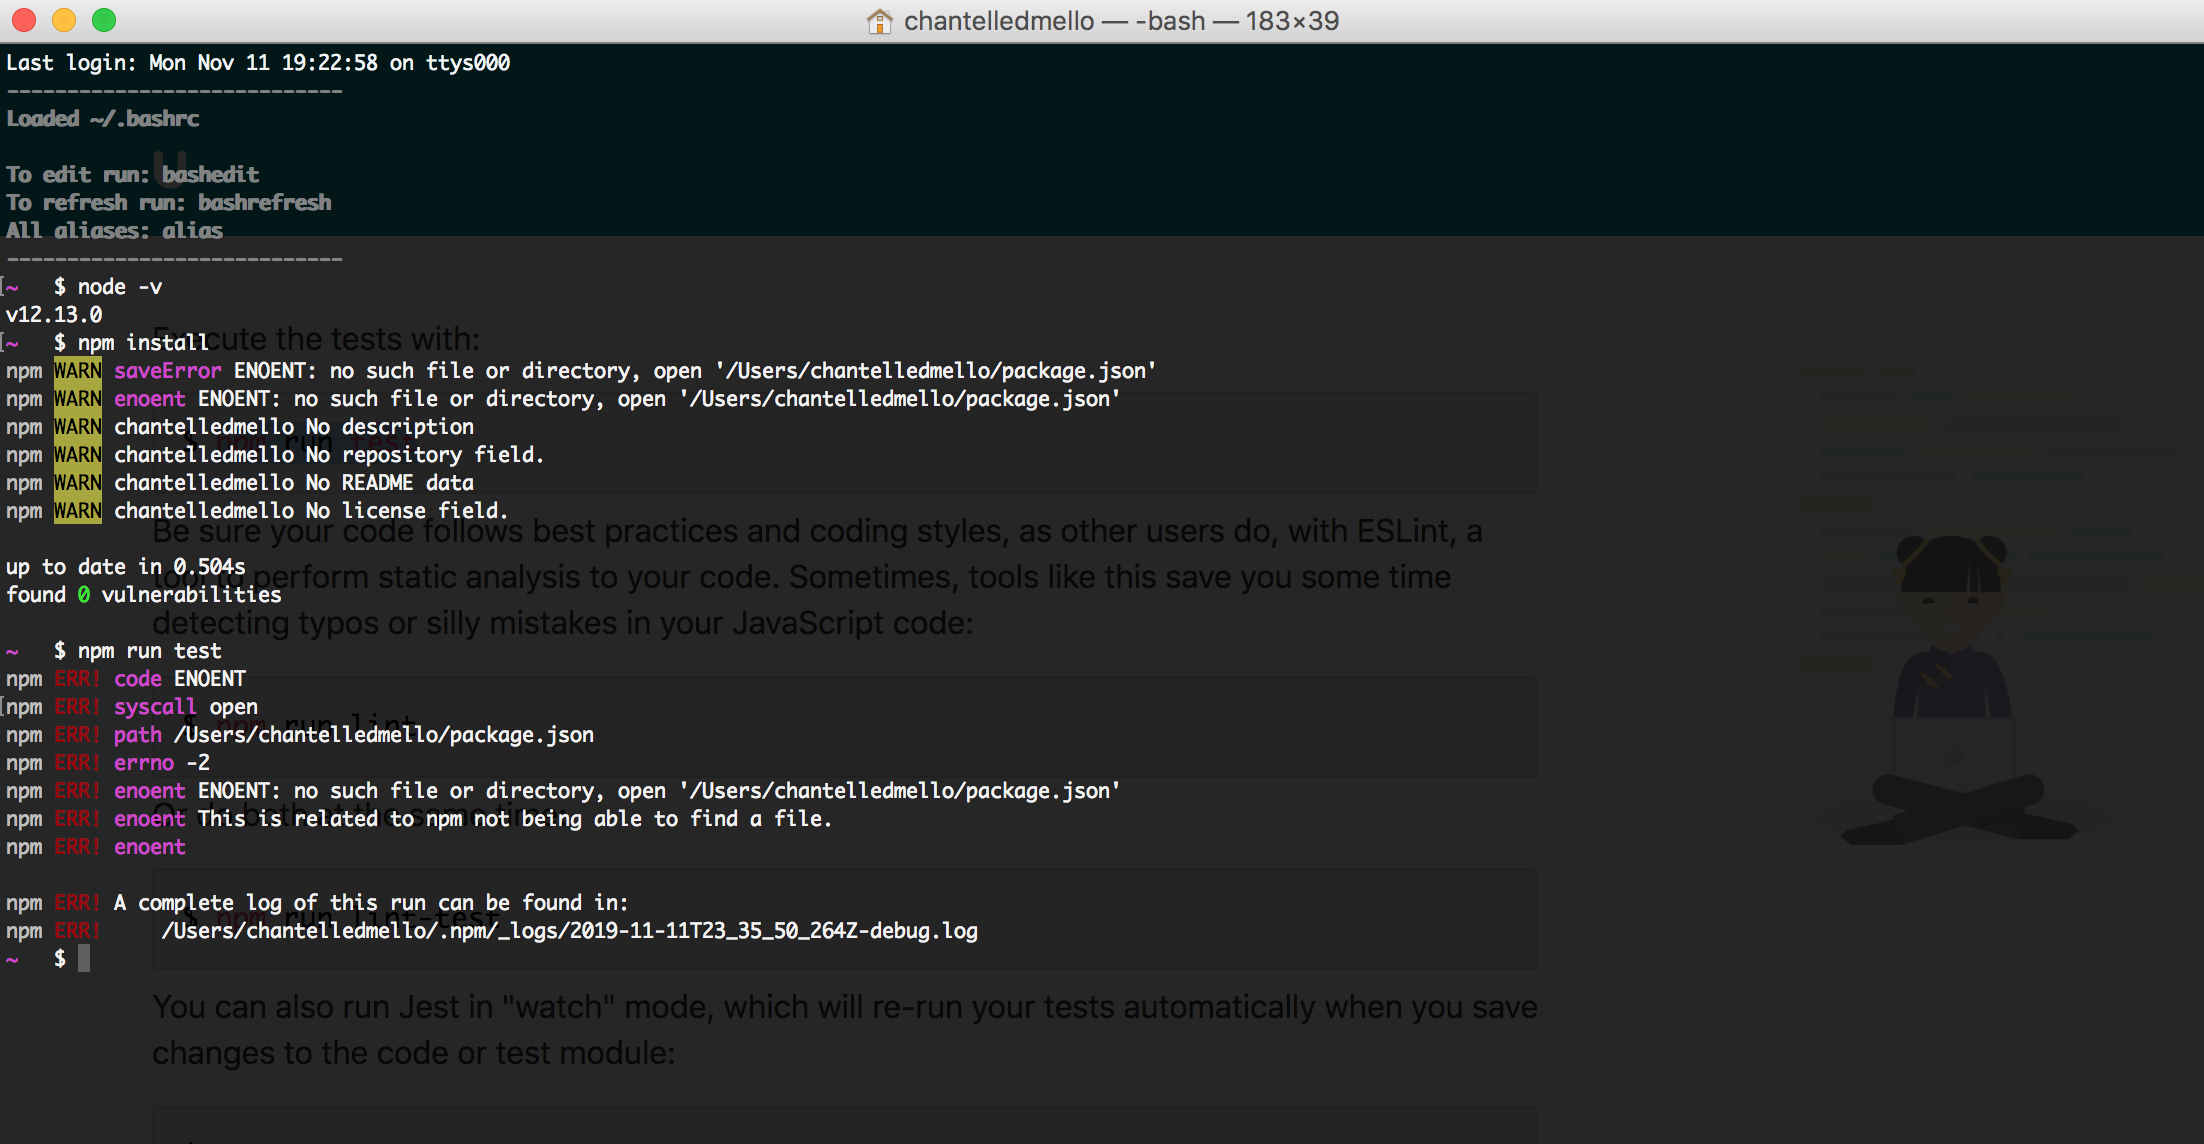Maximize the terminal using green button

pyautogui.click(x=104, y=20)
